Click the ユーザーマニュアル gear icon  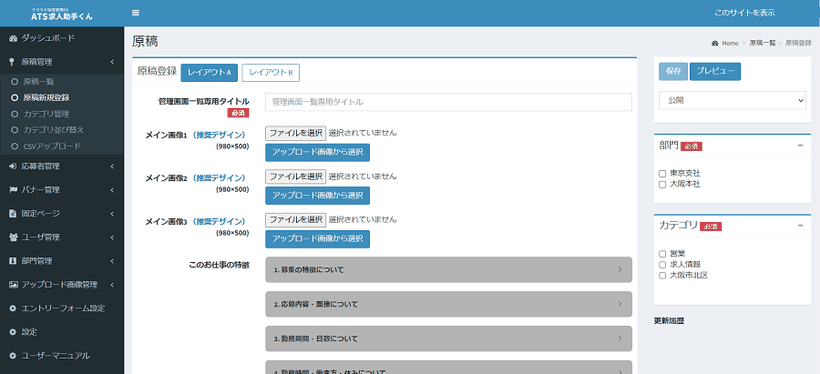point(13,356)
